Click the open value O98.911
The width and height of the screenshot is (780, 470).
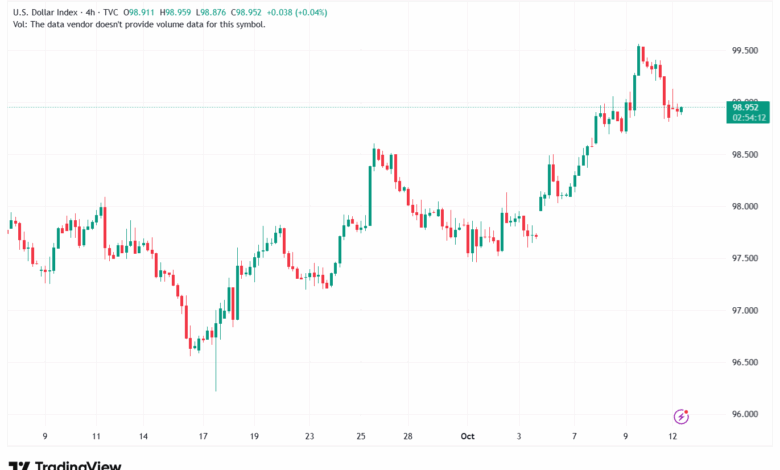click(139, 12)
